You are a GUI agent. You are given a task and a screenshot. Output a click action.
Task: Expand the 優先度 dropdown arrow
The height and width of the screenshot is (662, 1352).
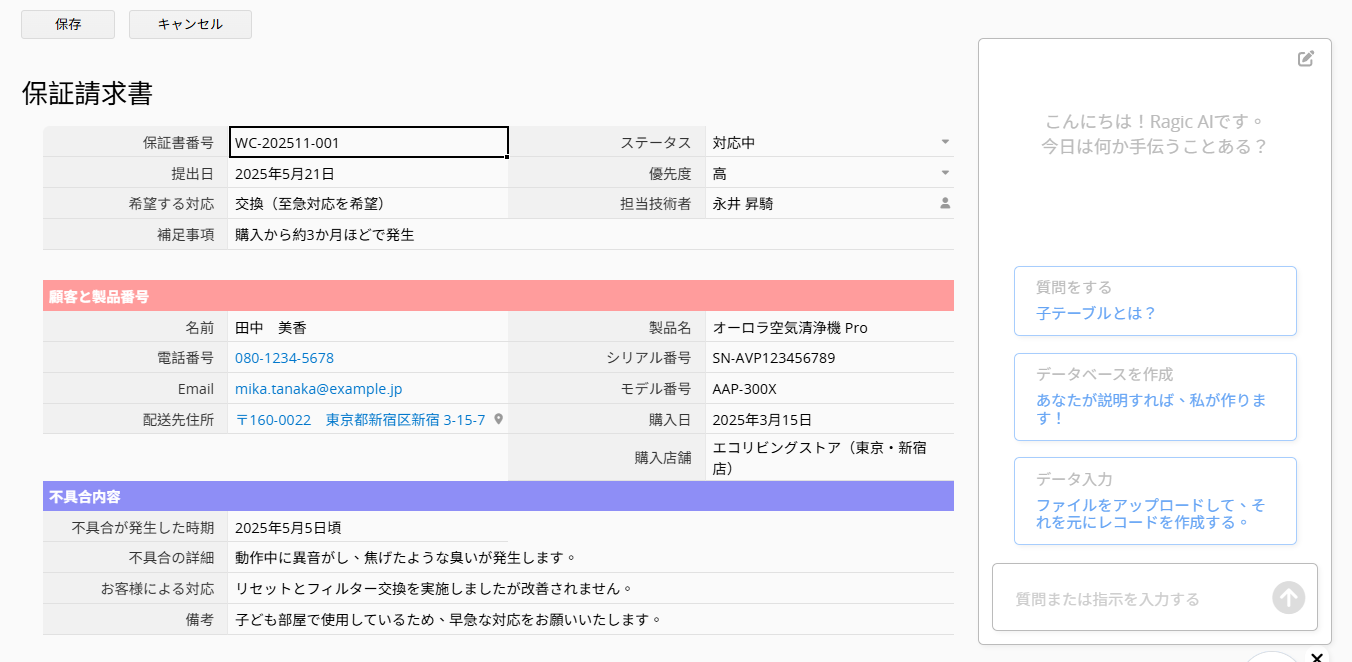(x=944, y=173)
